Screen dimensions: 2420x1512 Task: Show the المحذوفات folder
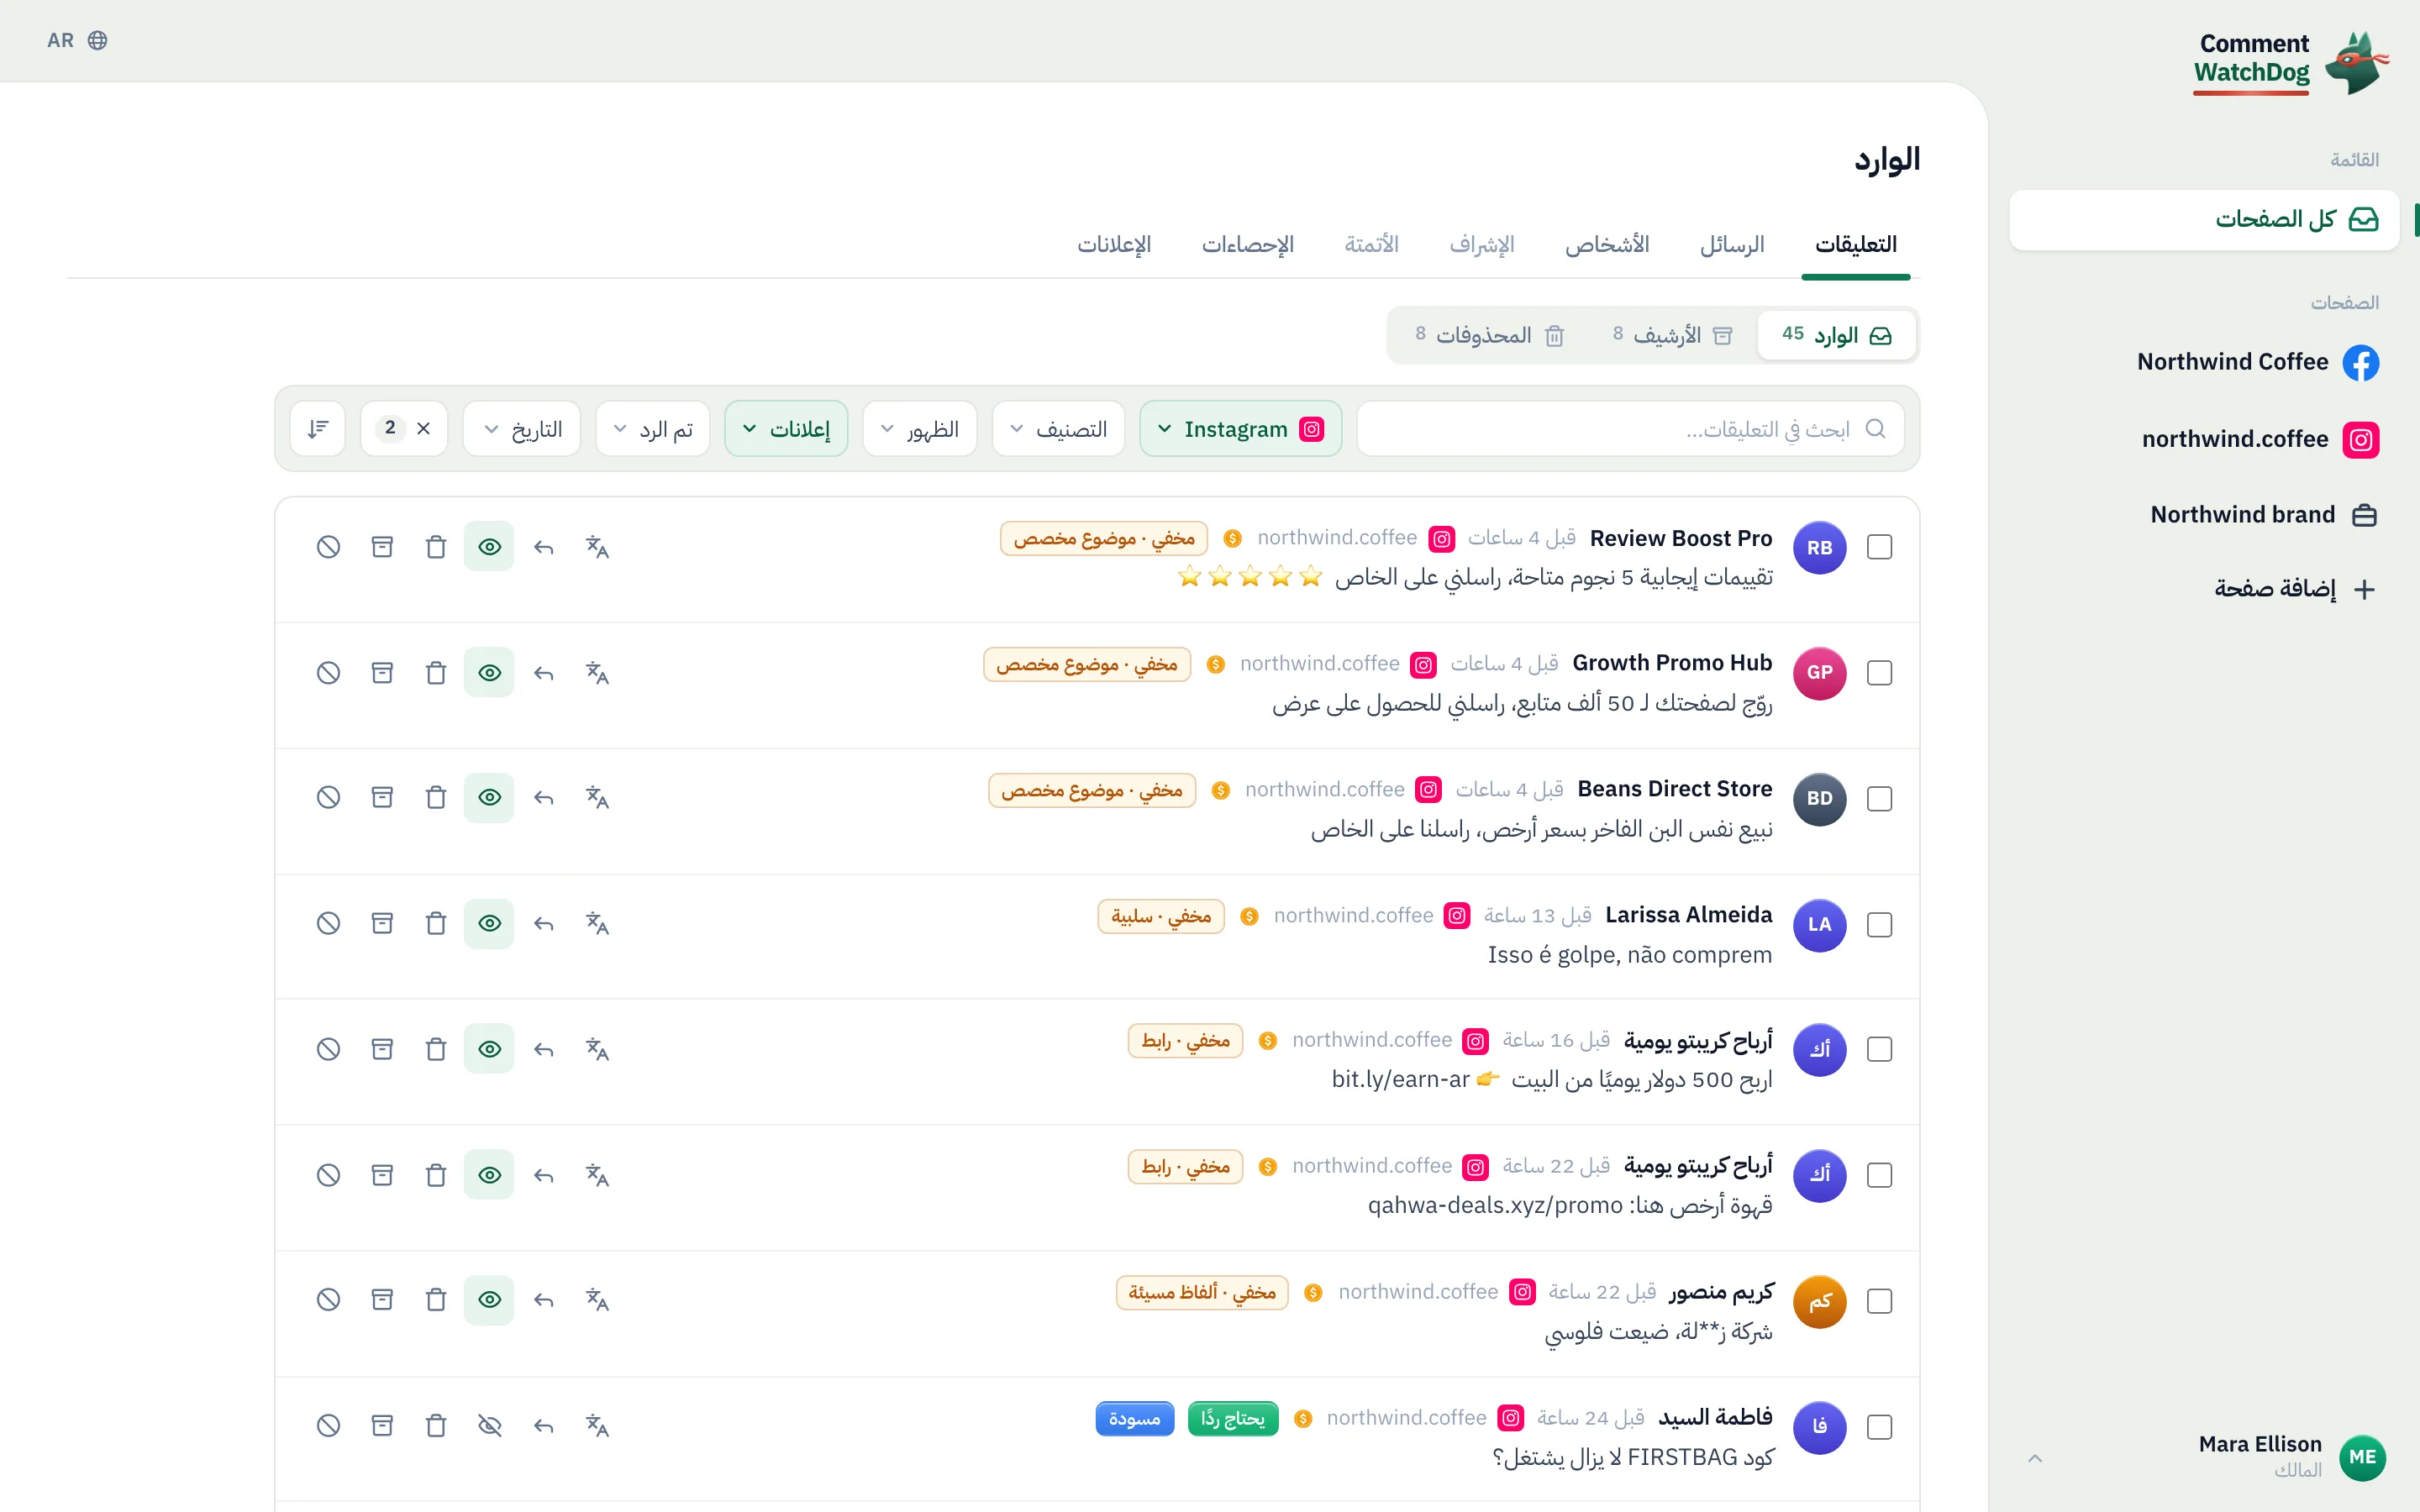click(x=1489, y=335)
